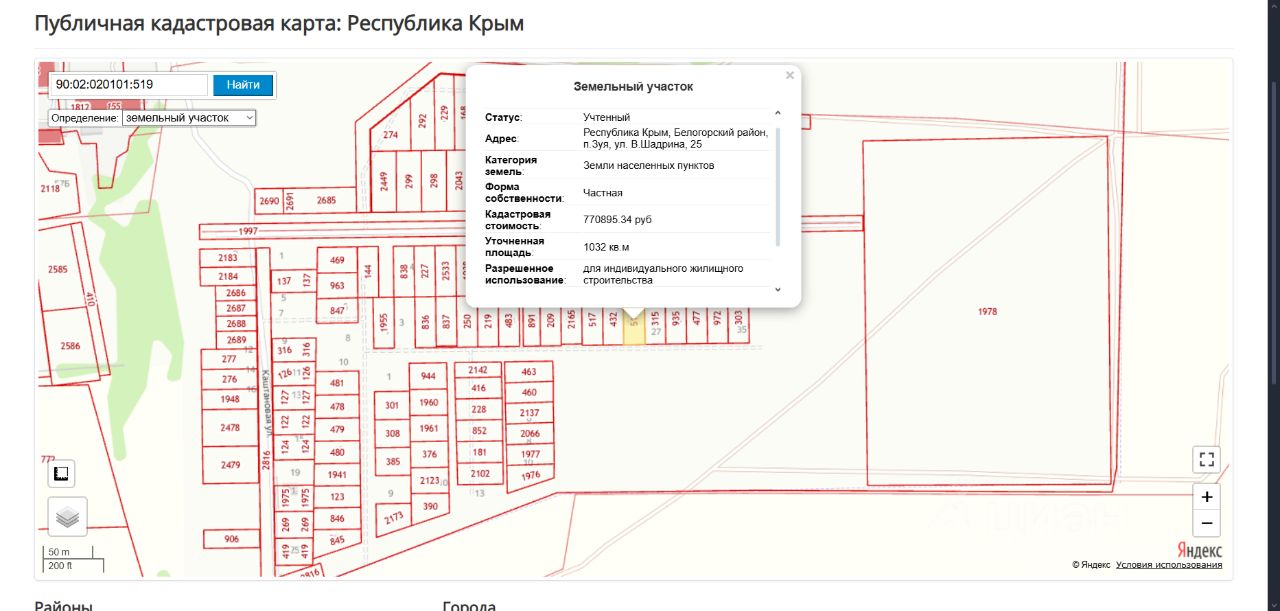Select parcel 2690
This screenshot has width=1280, height=611.
coord(269,200)
